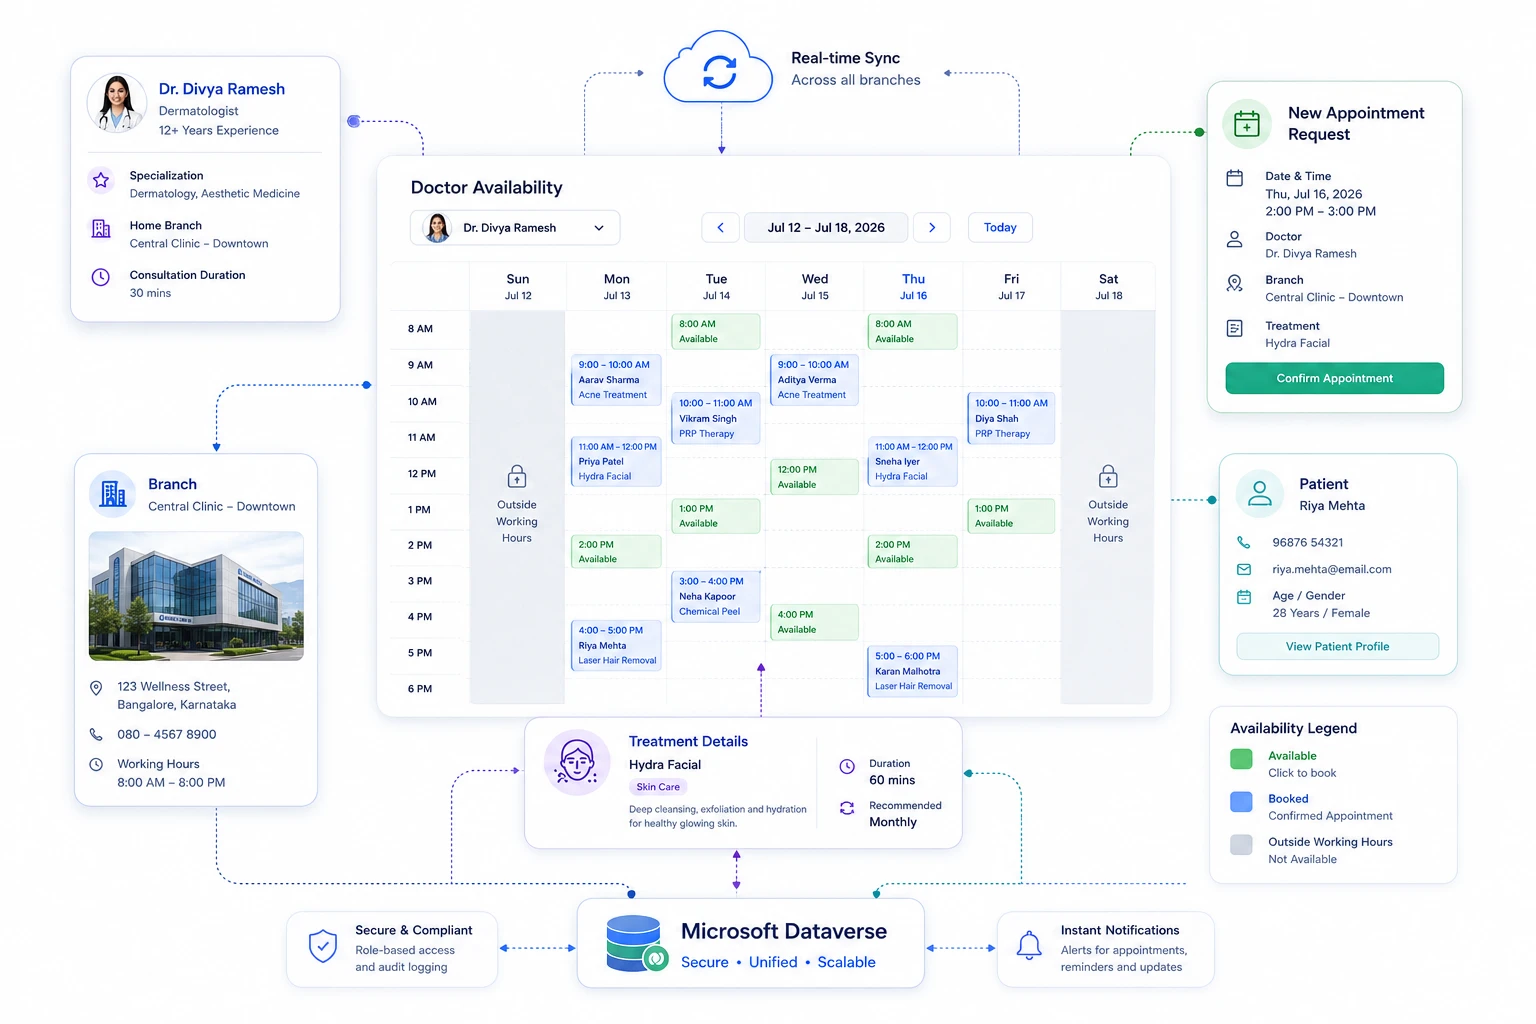This screenshot has width=1536, height=1024.
Task: Click the branch address location pin icon
Action: (96, 688)
